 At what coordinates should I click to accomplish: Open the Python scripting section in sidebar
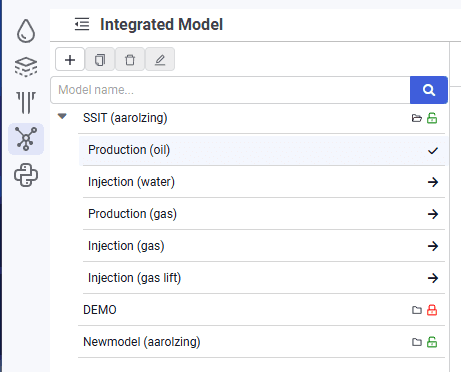26,175
